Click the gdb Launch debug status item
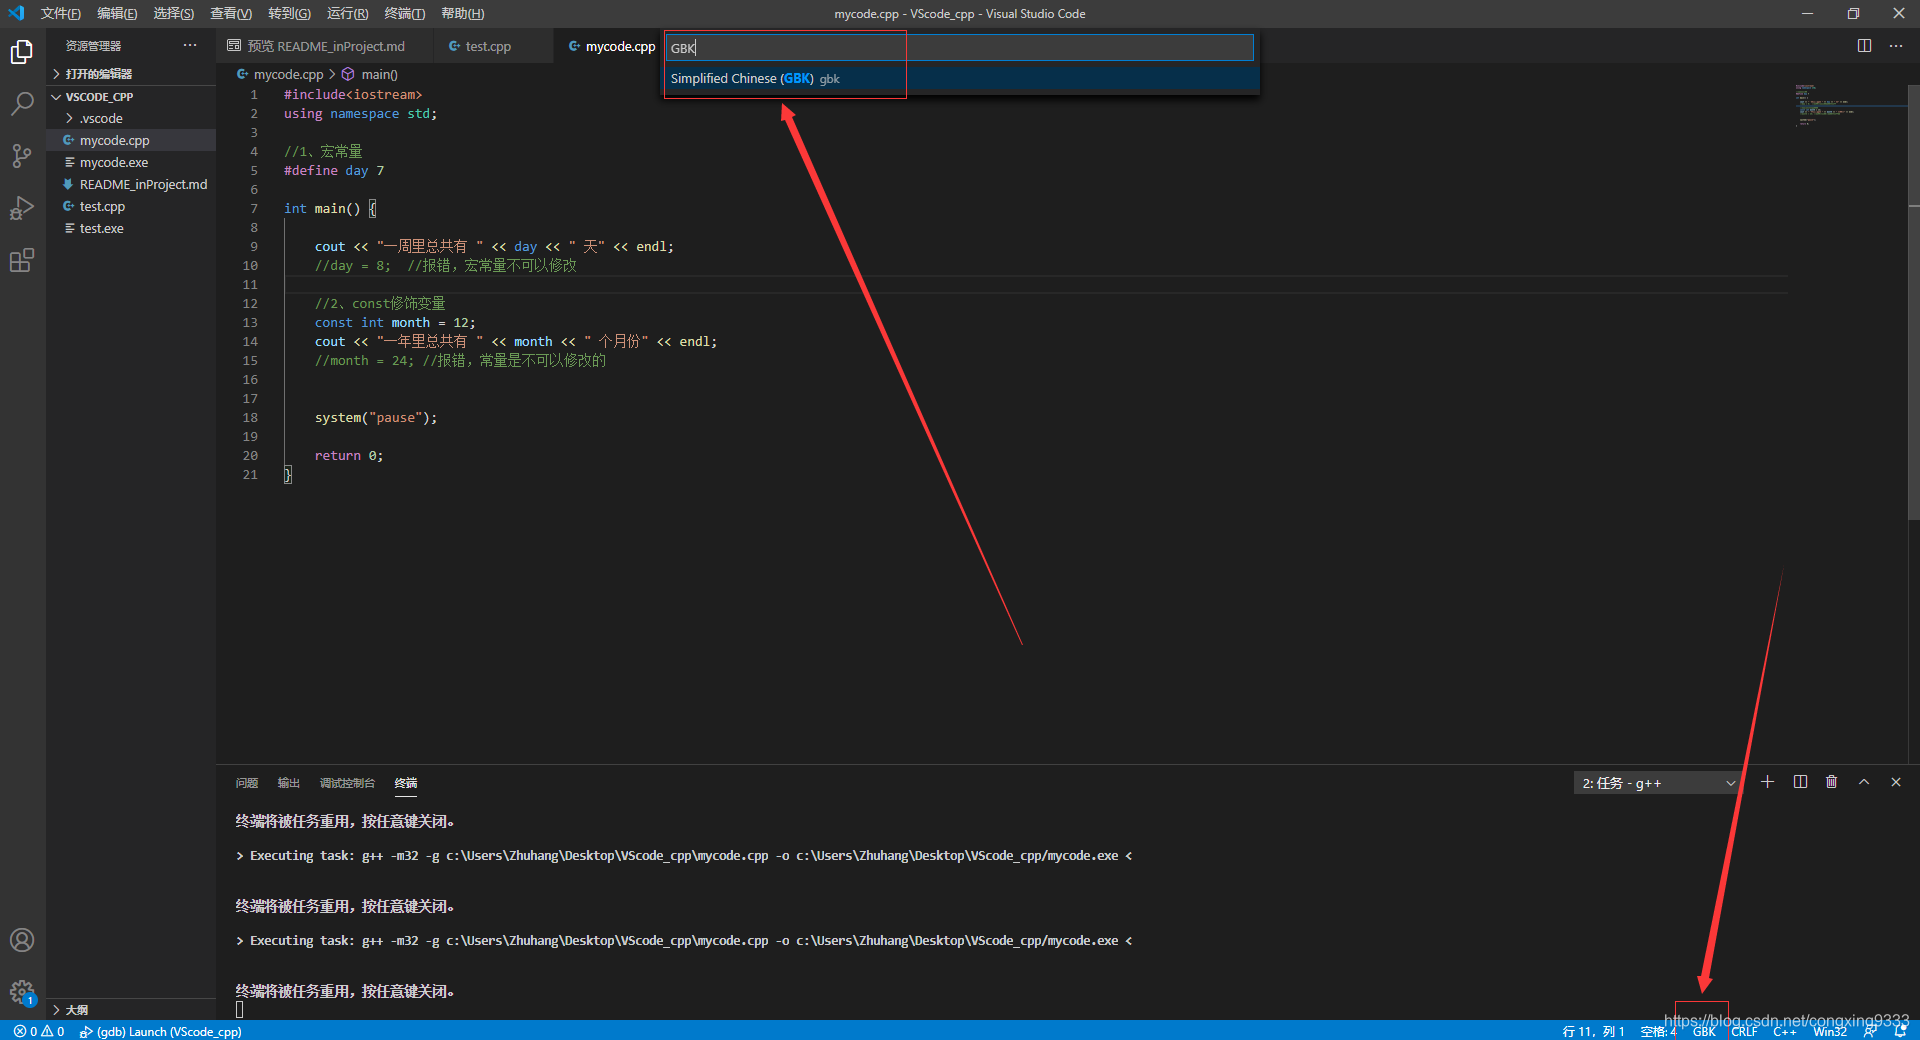 coord(161,1031)
